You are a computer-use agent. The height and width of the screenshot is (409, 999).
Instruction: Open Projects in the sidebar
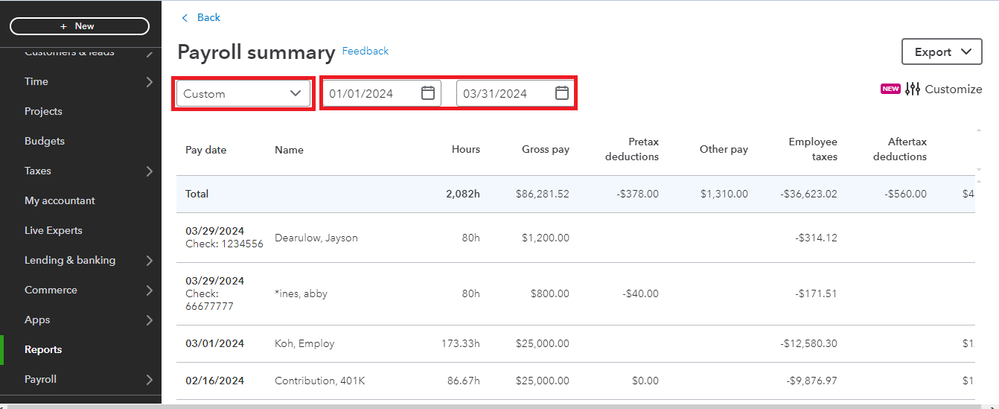(44, 112)
